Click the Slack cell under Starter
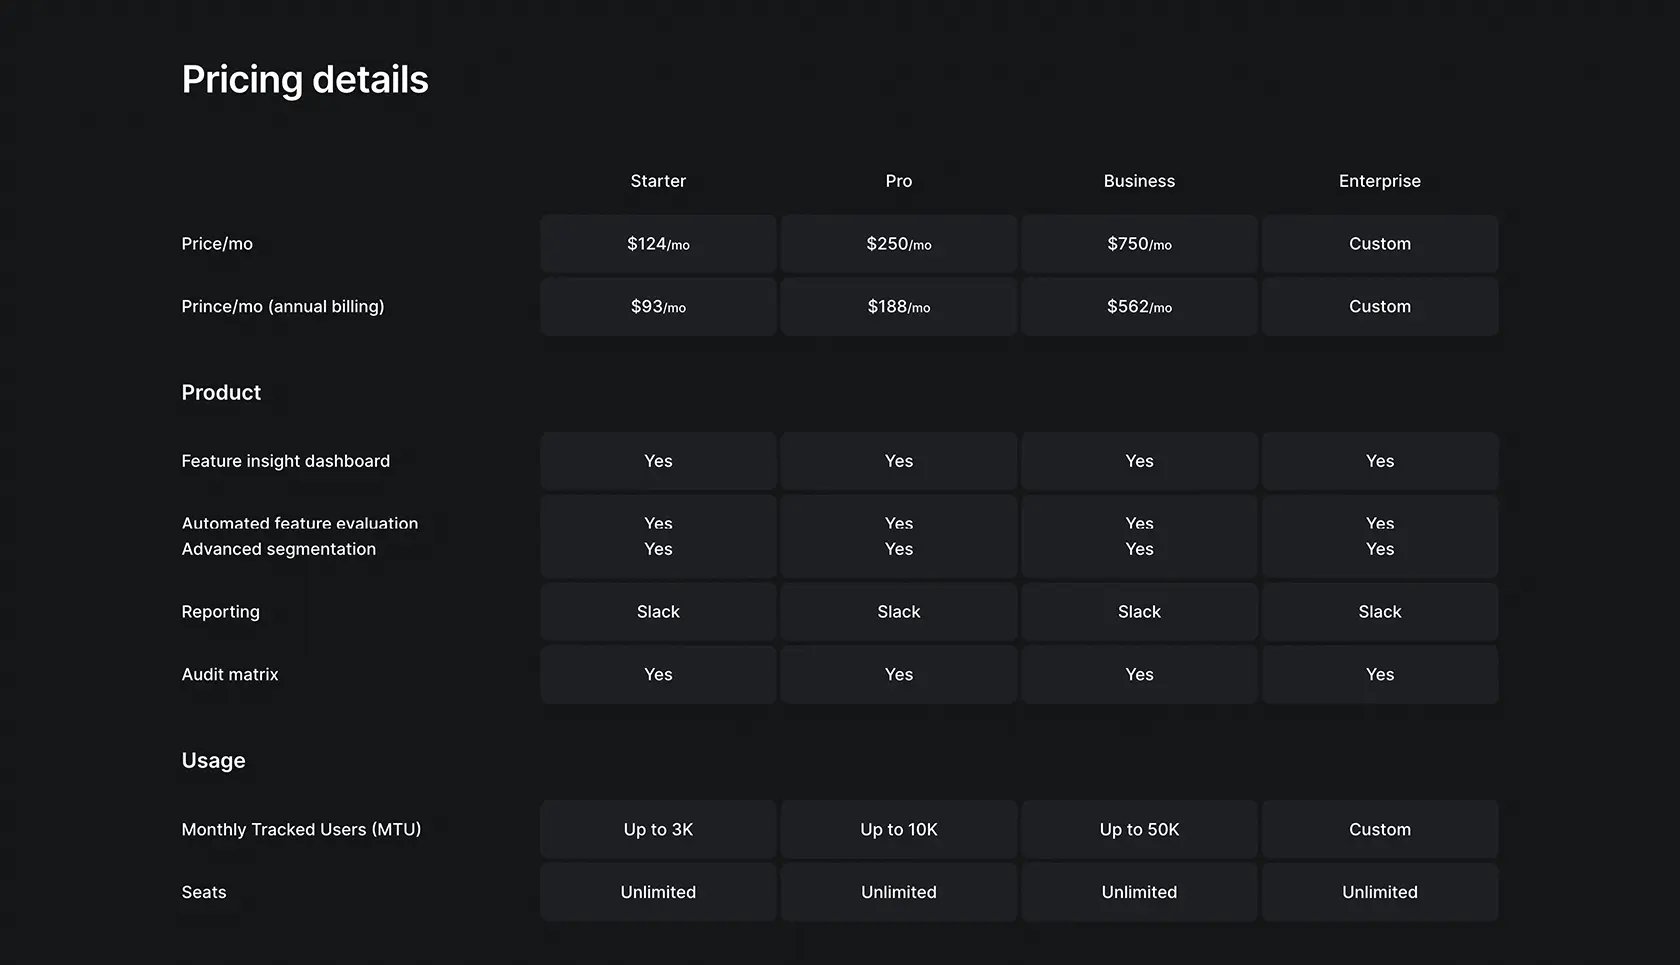This screenshot has height=965, width=1680. tap(658, 612)
